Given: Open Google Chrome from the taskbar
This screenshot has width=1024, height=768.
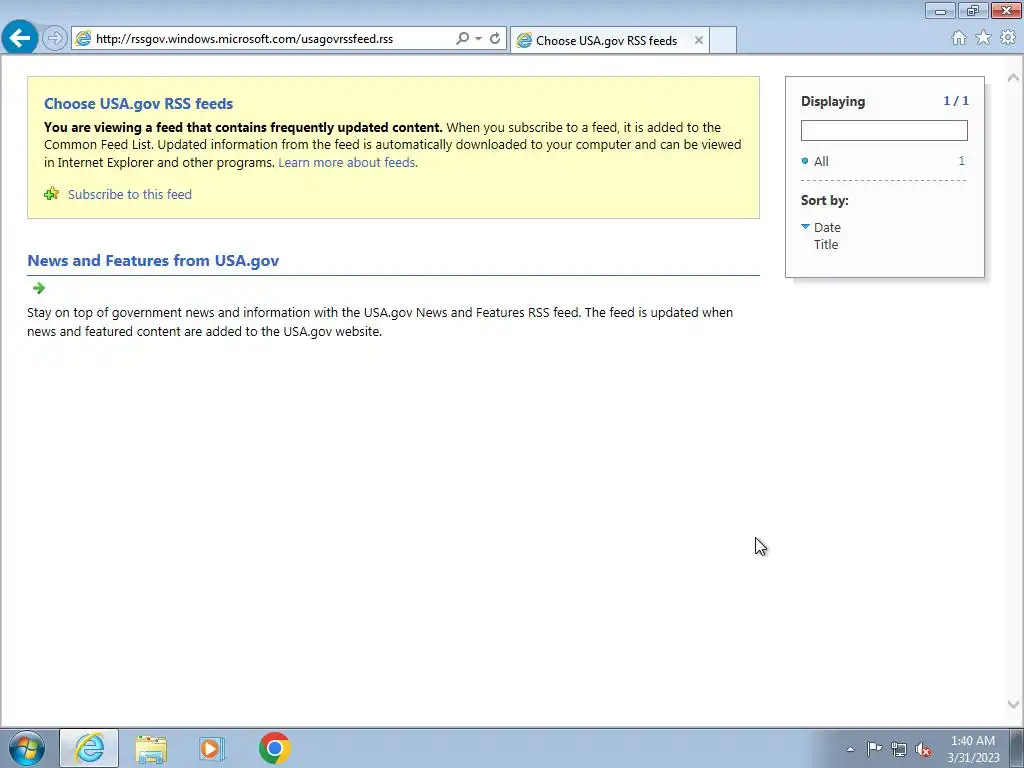Looking at the screenshot, I should 274,748.
